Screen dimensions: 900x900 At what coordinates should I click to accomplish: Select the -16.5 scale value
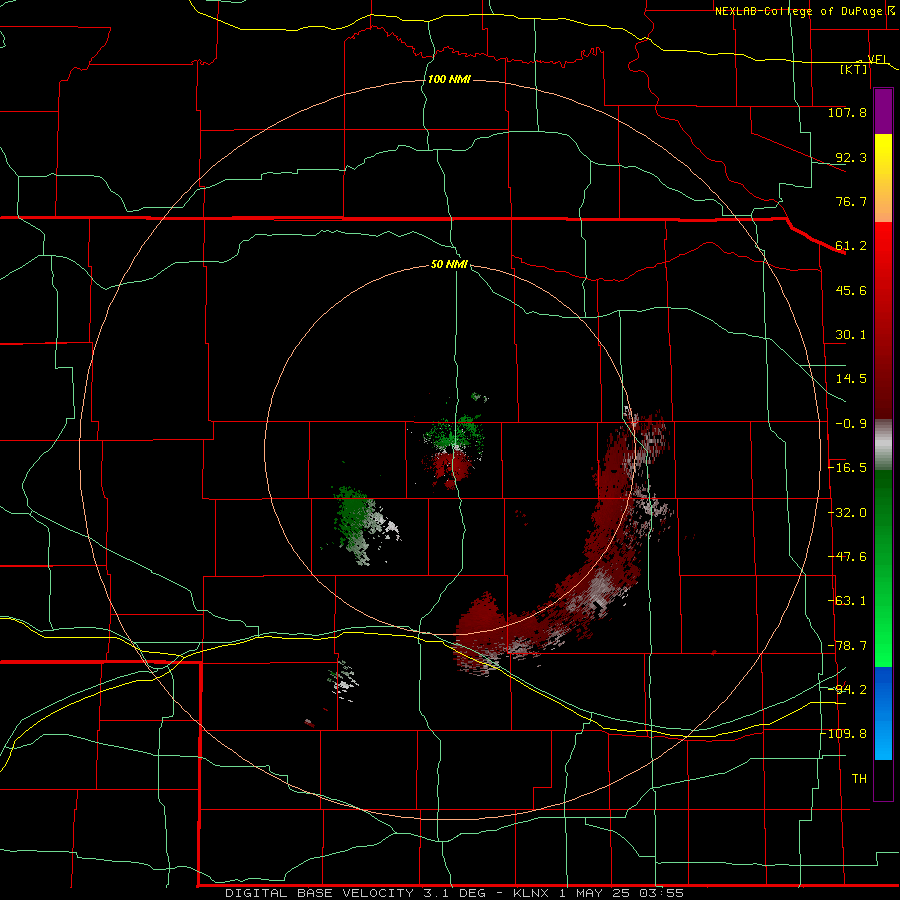[847, 468]
